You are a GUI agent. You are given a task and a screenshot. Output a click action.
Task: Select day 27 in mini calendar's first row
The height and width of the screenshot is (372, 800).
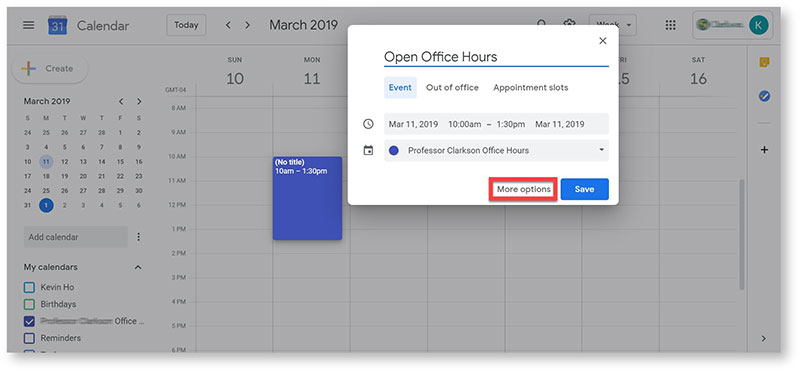pyautogui.click(x=83, y=133)
